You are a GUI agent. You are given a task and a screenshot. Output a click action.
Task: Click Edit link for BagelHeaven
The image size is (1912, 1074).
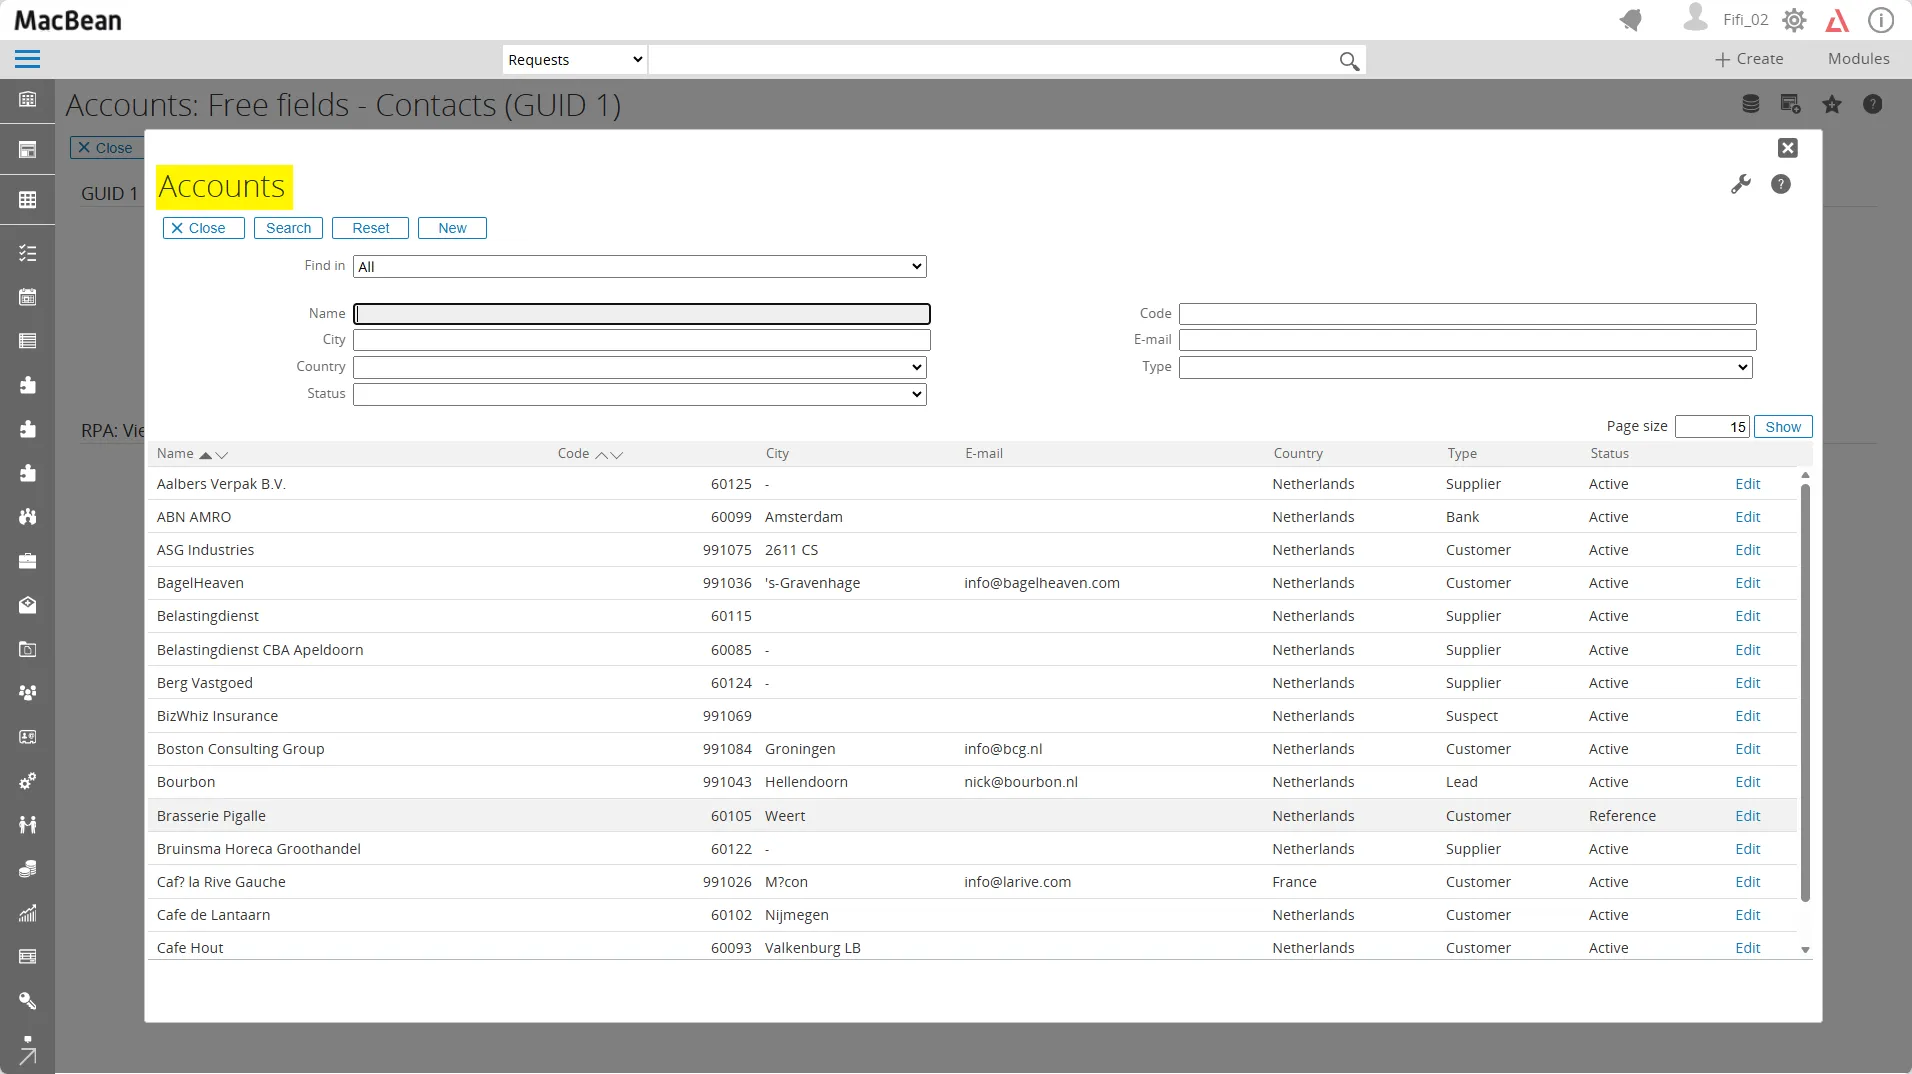[x=1747, y=583]
